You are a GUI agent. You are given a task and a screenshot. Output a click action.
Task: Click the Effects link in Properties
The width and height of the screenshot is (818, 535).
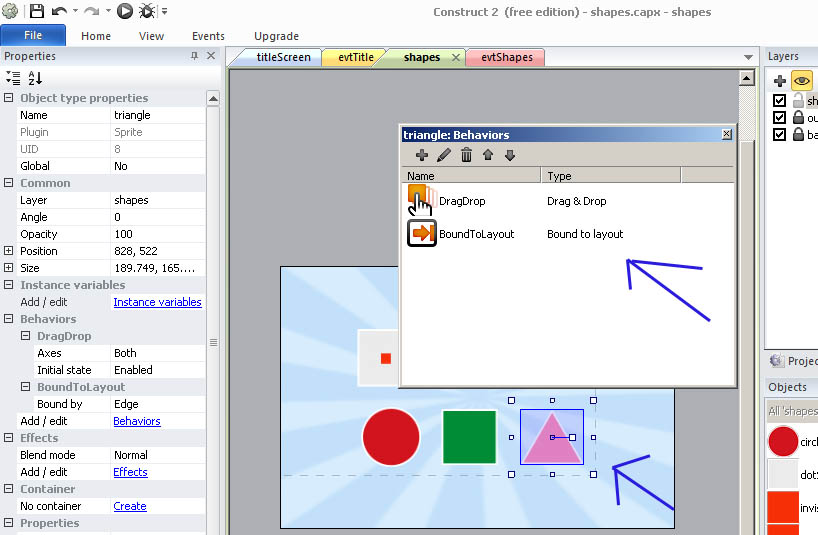[130, 472]
